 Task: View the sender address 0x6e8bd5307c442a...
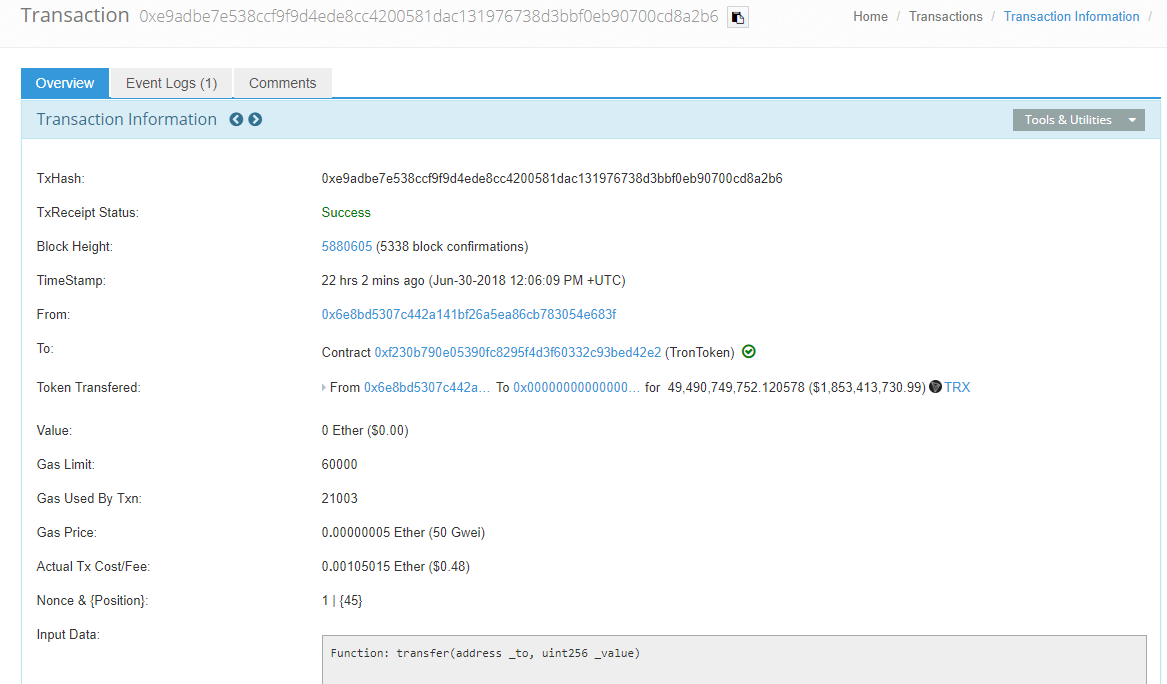tap(469, 314)
